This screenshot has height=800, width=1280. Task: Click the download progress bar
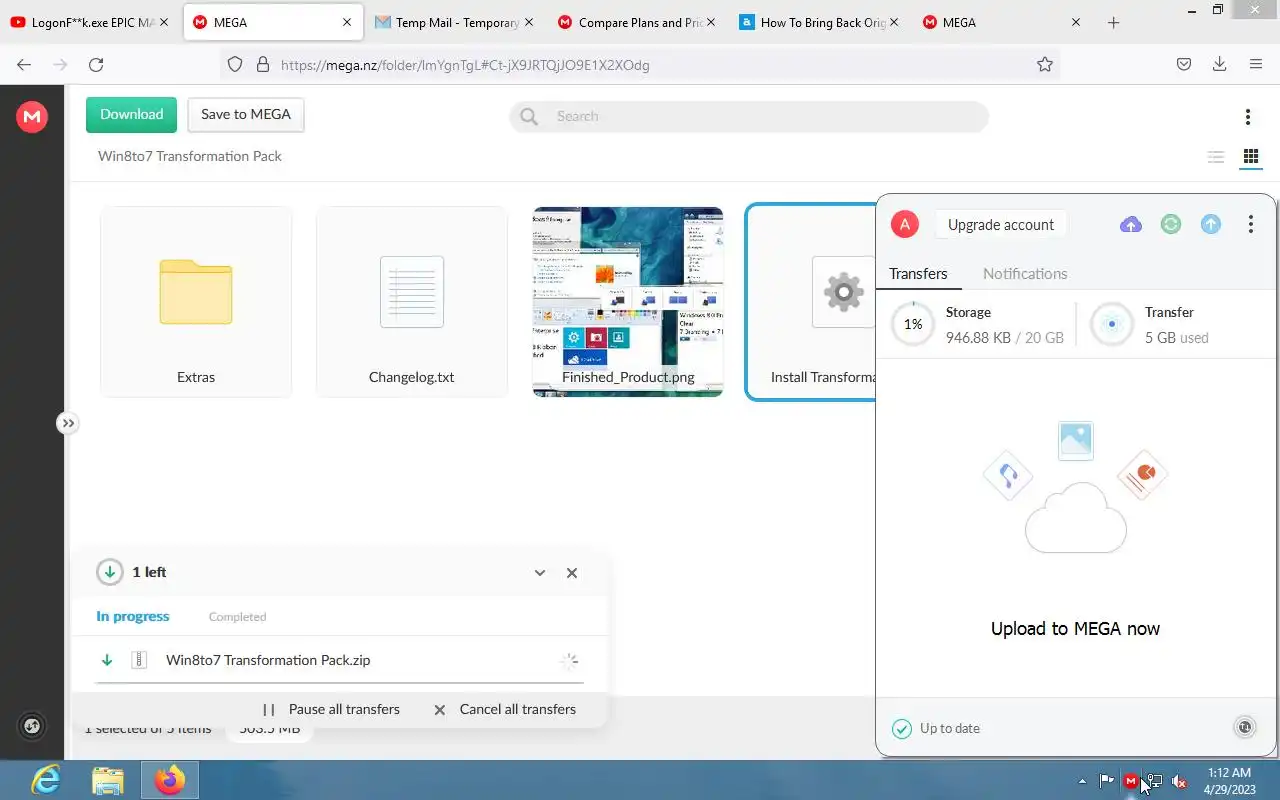click(x=339, y=683)
